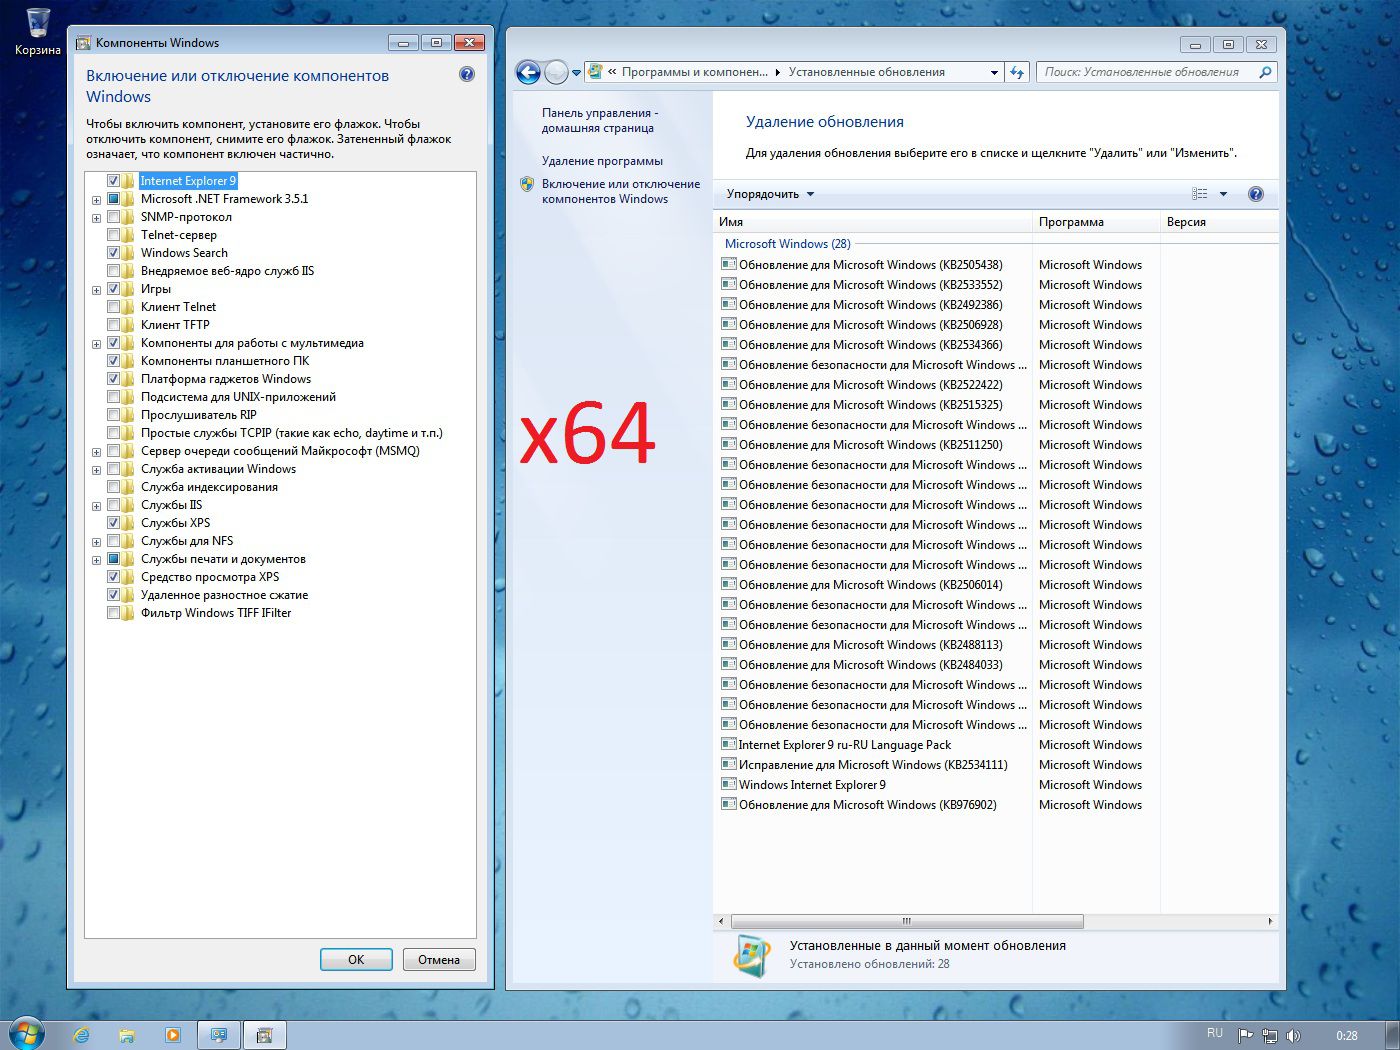Viewport: 1400px width, 1050px height.
Task: Open Internet Explorer from the taskbar
Action: click(x=81, y=1036)
